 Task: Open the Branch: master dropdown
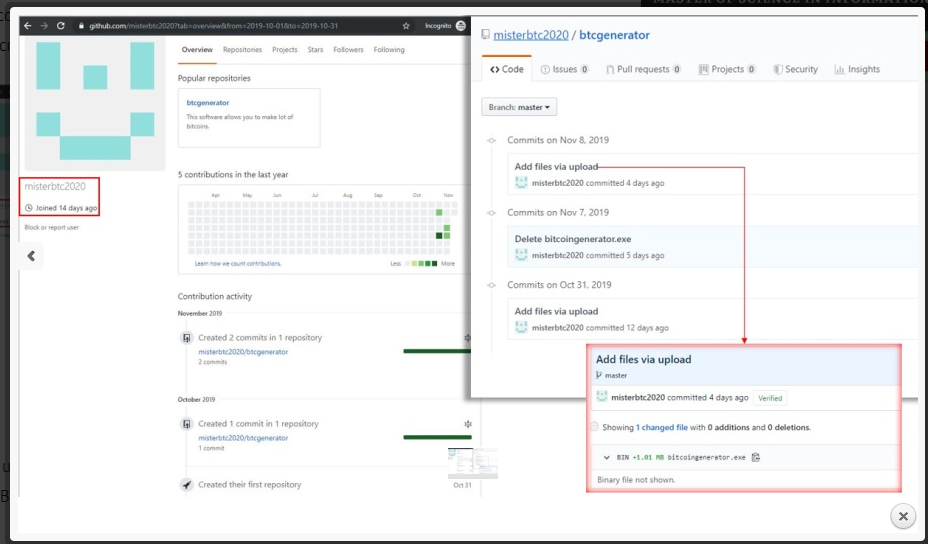coord(519,107)
